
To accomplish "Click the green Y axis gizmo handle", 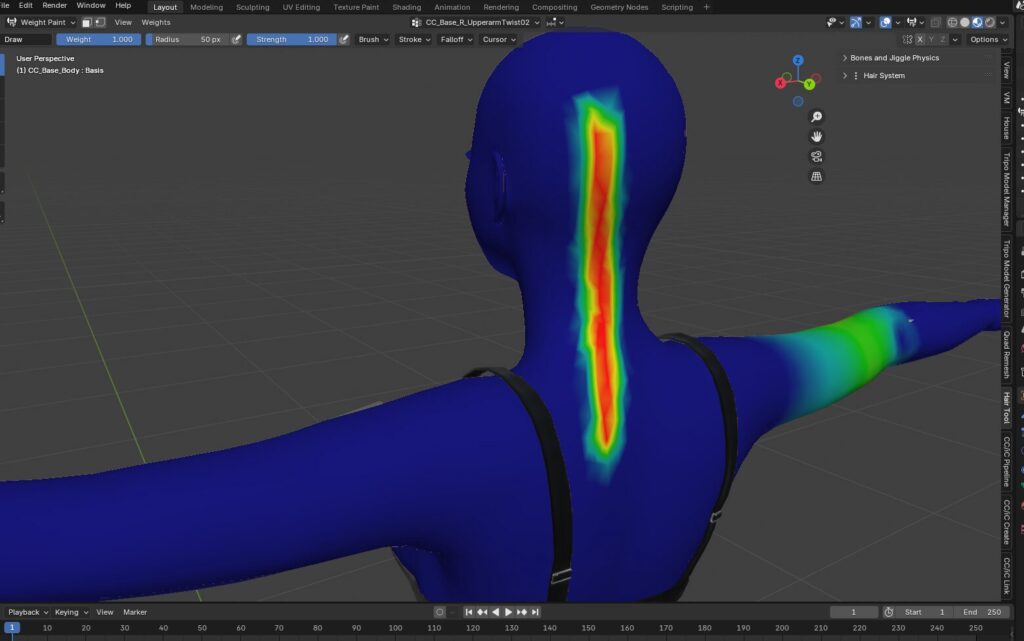I will pyautogui.click(x=810, y=84).
